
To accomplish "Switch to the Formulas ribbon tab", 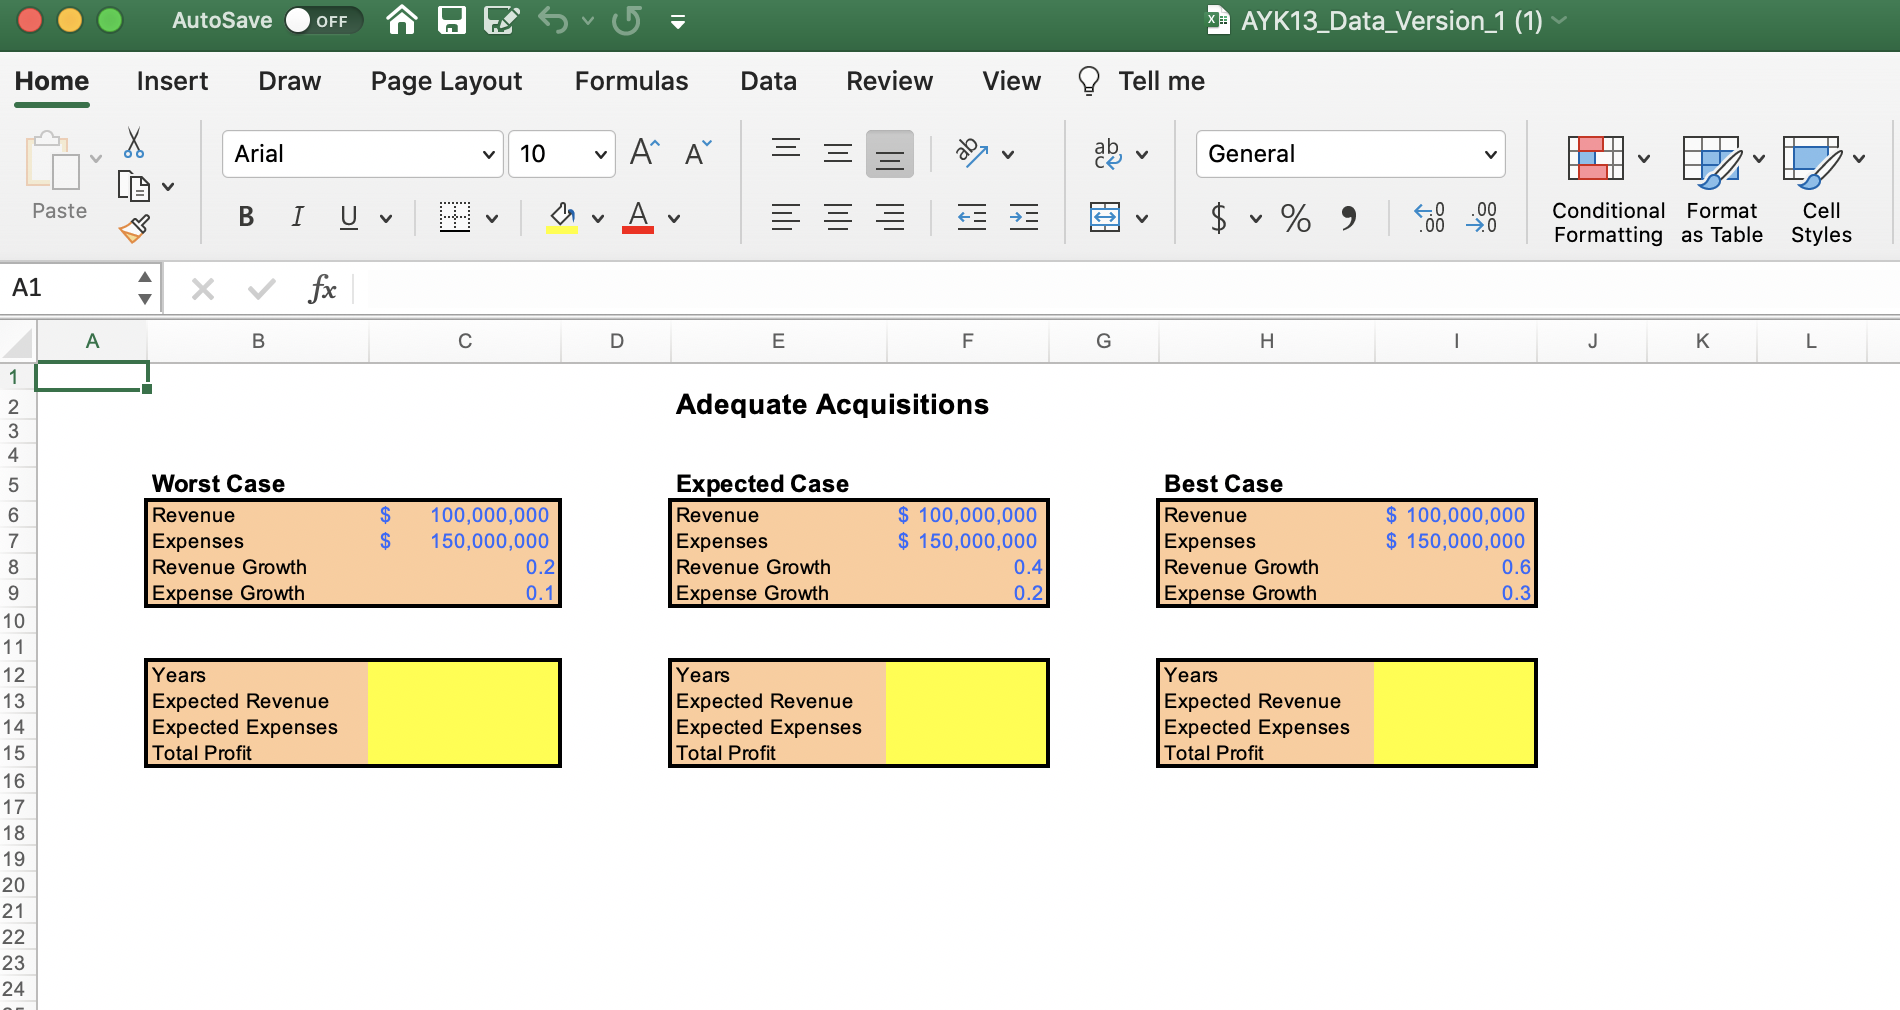I will pos(631,81).
